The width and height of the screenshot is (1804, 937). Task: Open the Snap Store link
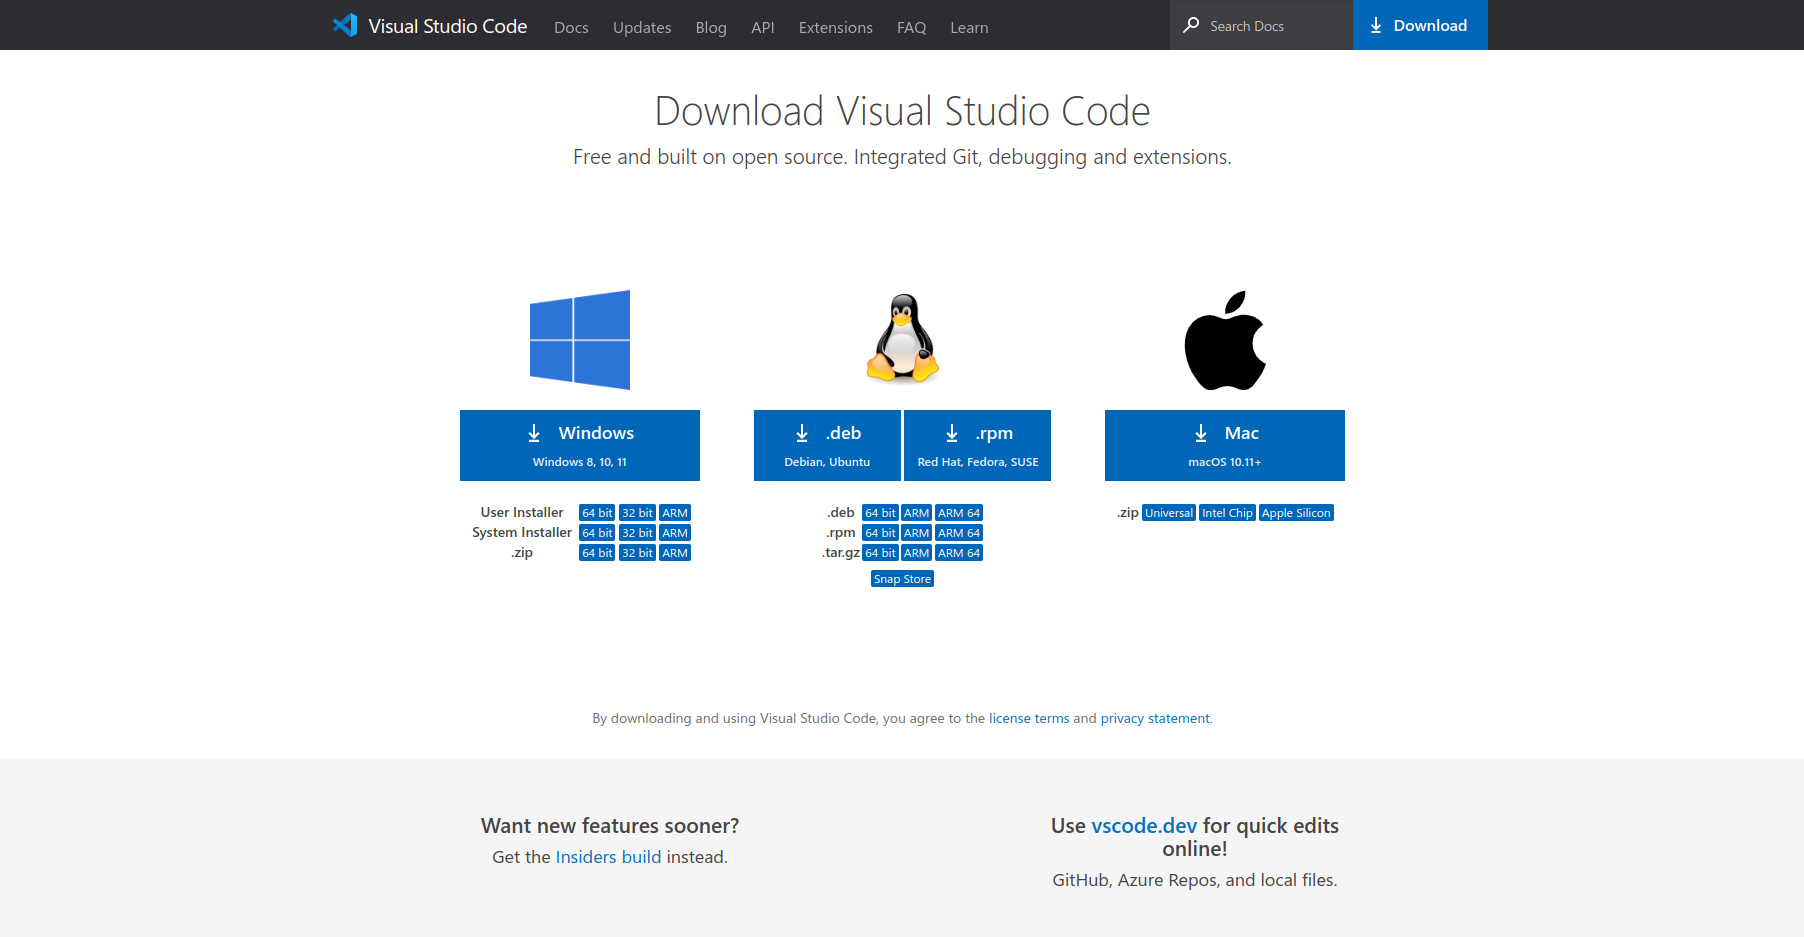[x=902, y=579]
